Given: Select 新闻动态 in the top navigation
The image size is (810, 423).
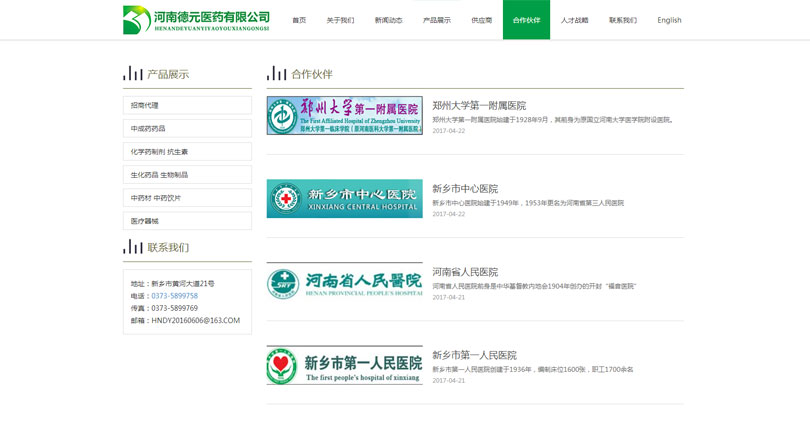Looking at the screenshot, I should click(388, 20).
